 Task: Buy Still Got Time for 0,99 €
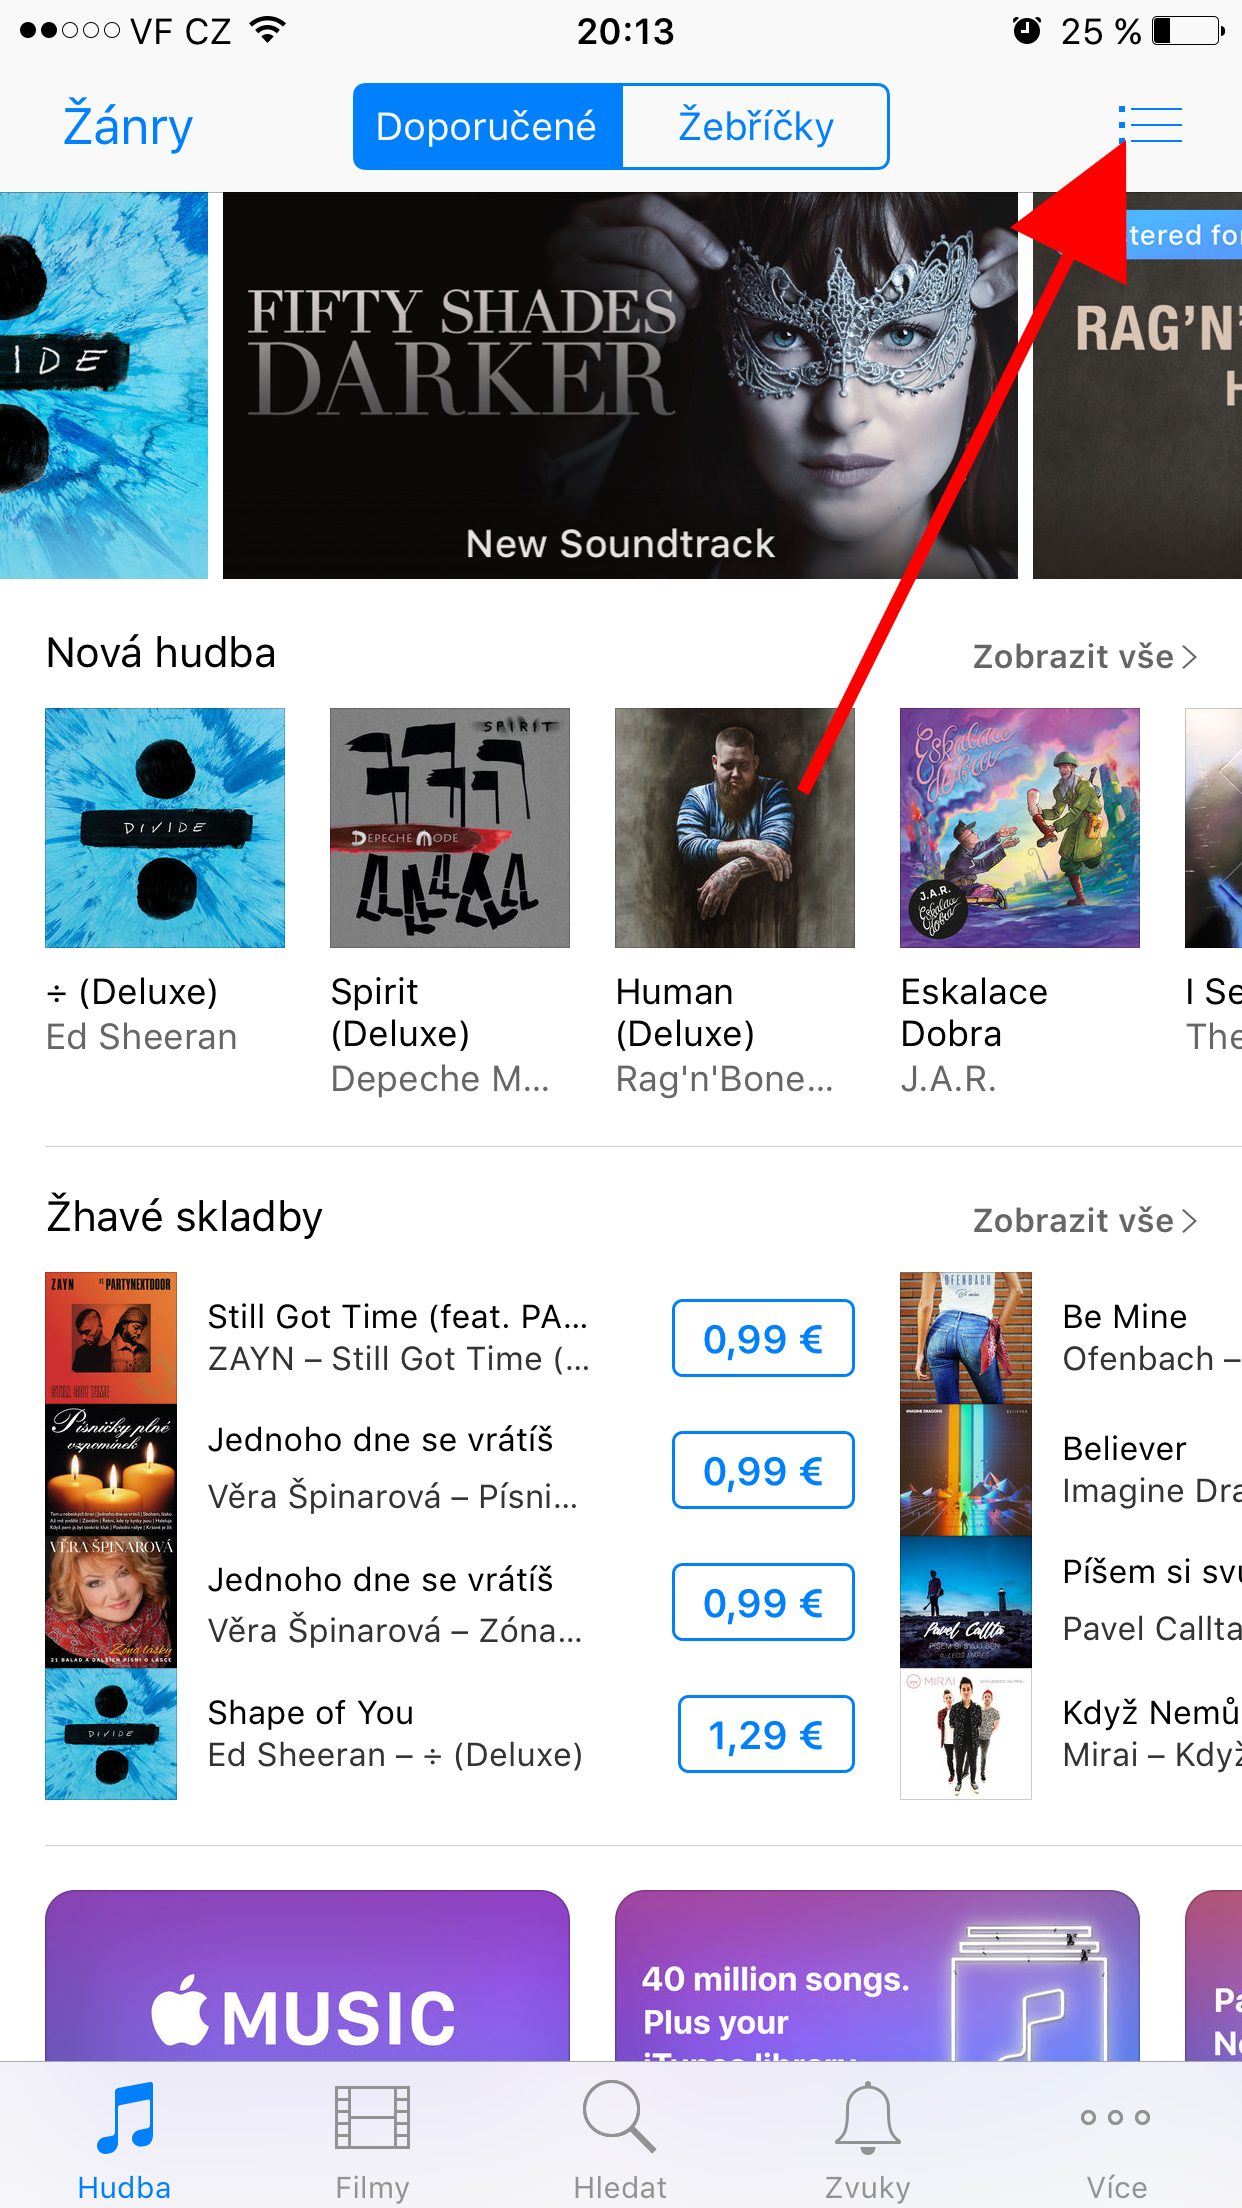click(763, 1338)
